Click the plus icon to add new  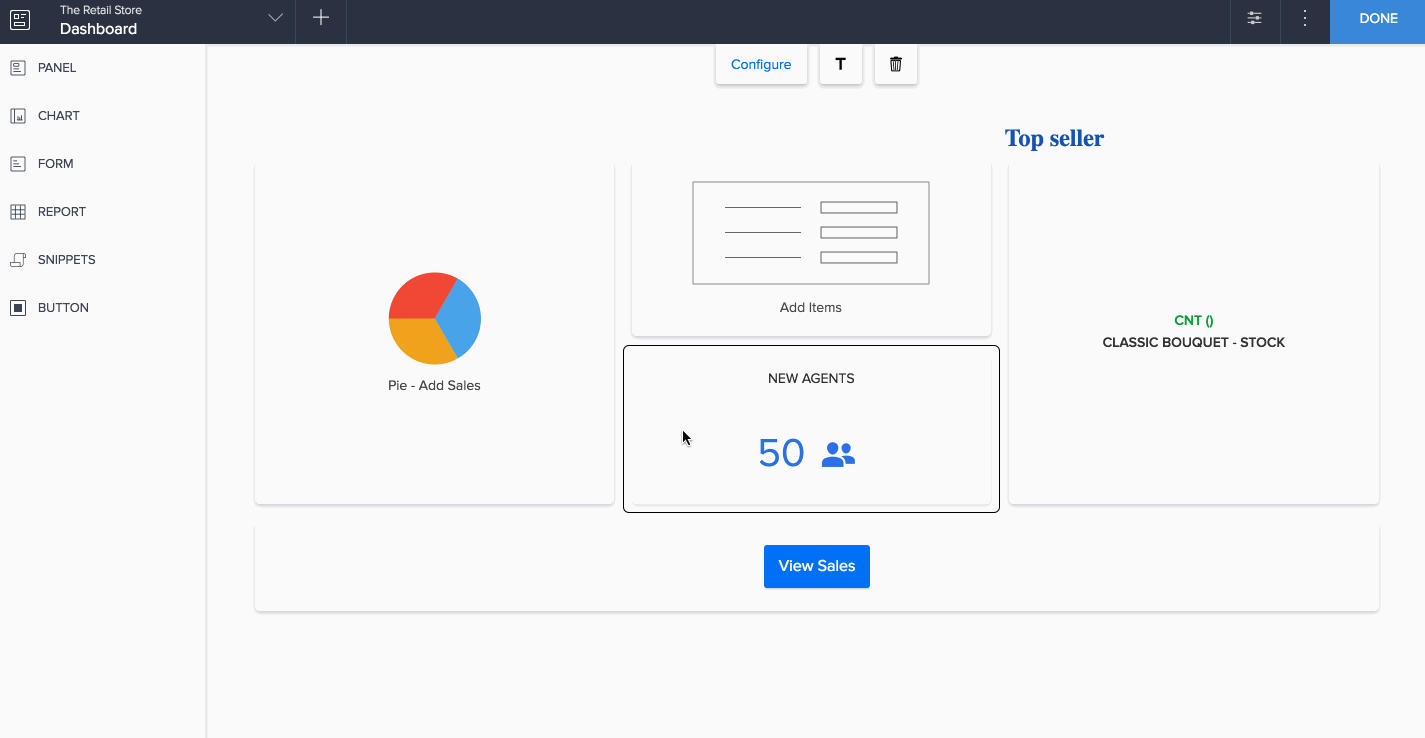[321, 19]
